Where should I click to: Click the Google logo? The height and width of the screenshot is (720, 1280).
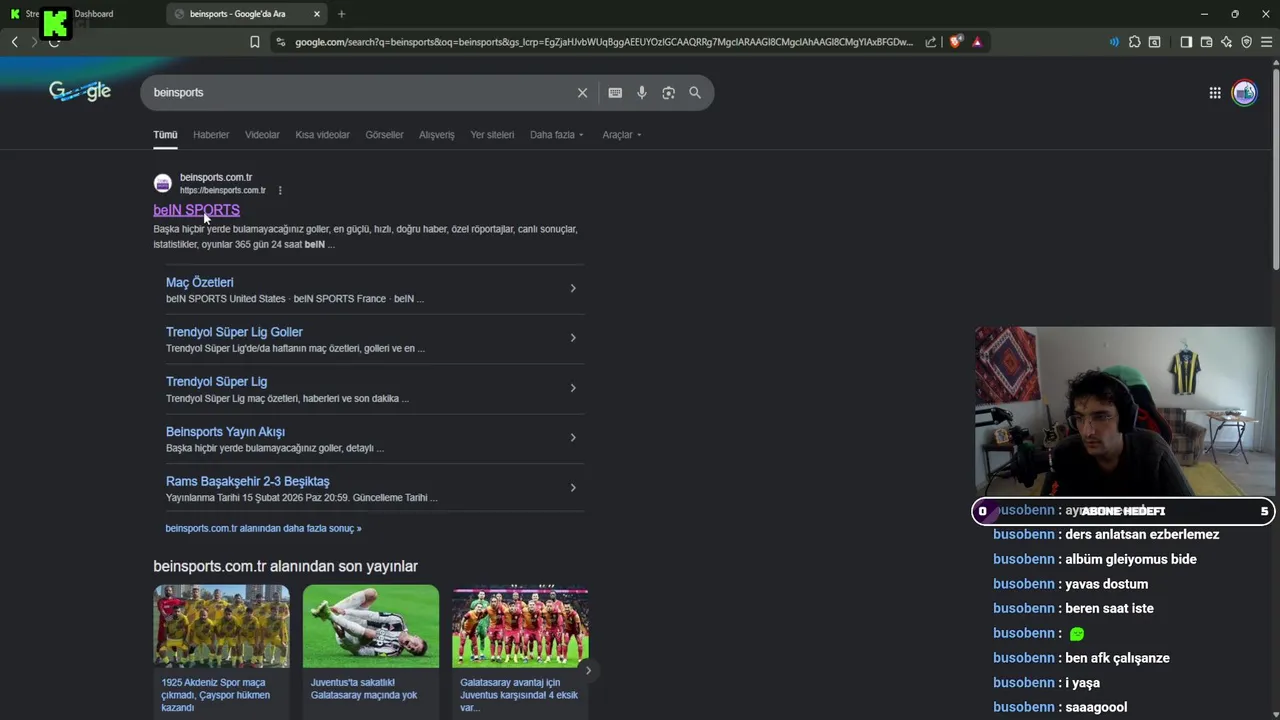(x=80, y=92)
